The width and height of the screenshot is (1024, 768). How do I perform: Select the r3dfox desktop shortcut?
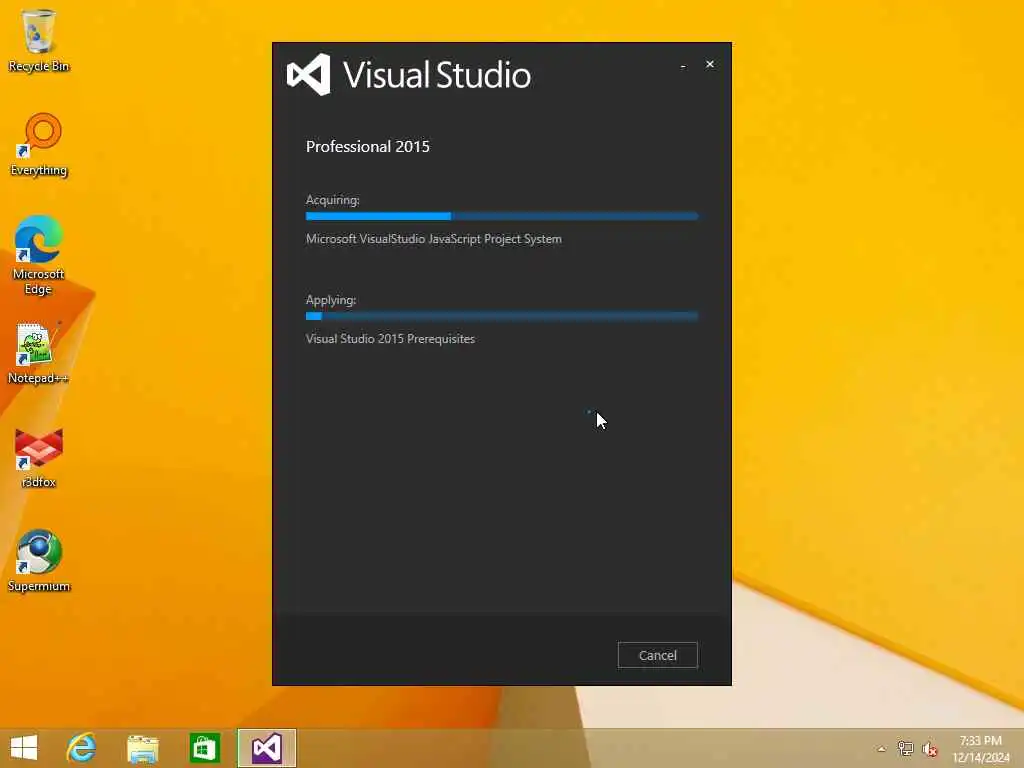point(39,457)
